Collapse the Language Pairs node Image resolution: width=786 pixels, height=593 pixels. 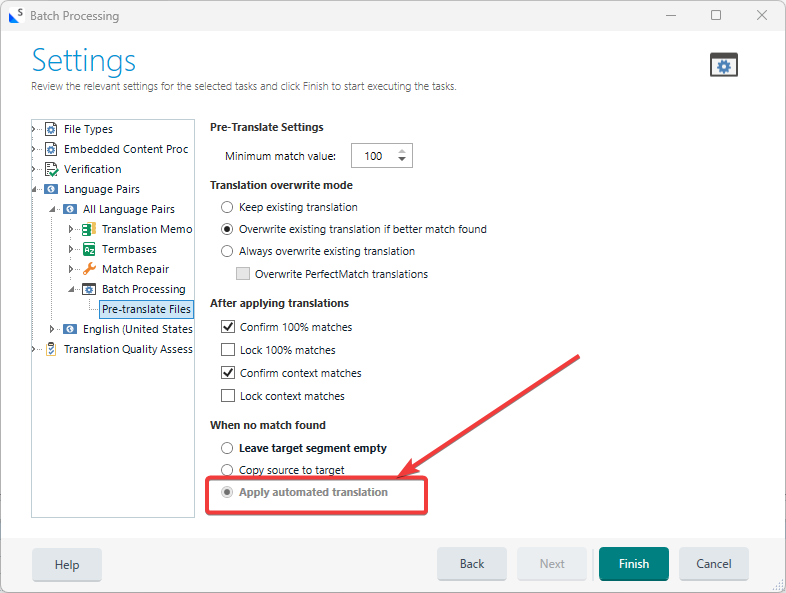[34, 189]
